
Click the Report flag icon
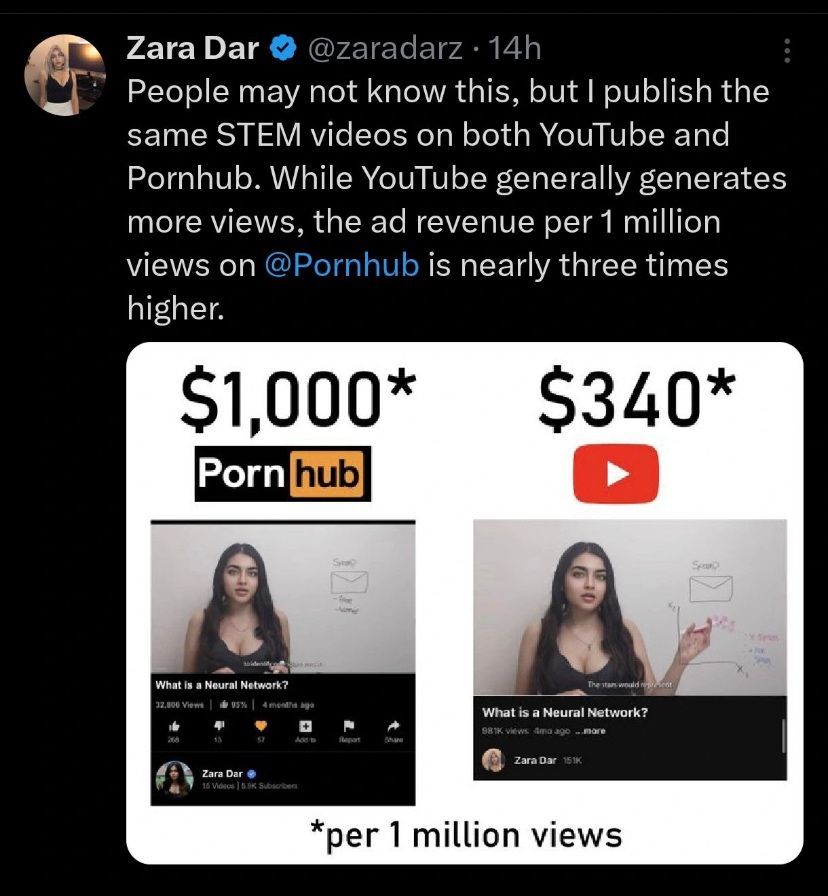click(x=349, y=726)
